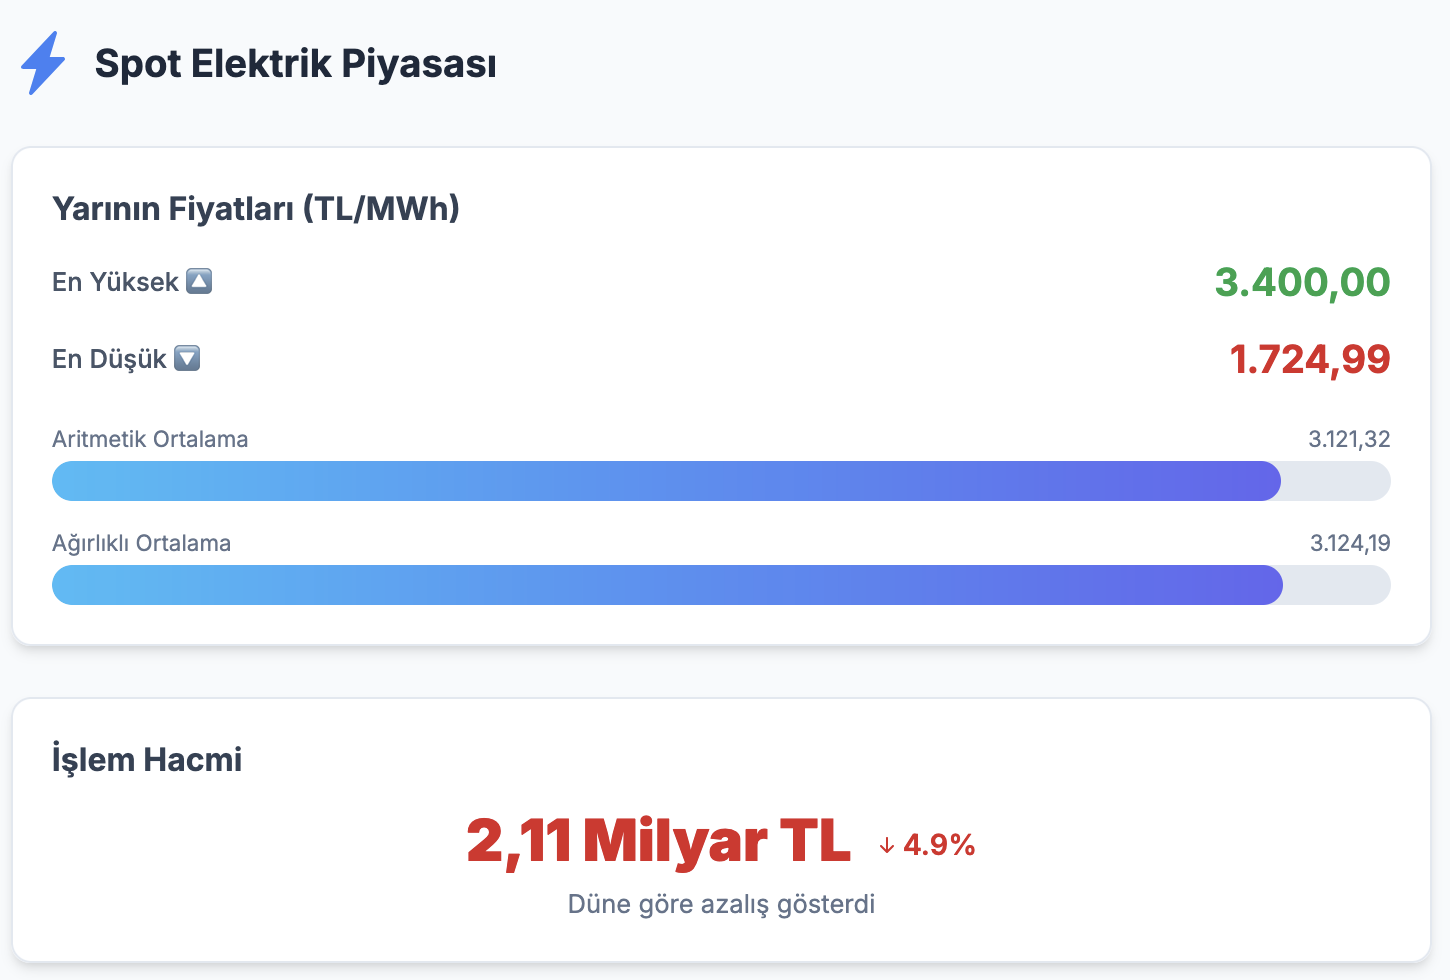1450x980 pixels.
Task: Click the İşlem Hacmi heading
Action: pyautogui.click(x=147, y=759)
